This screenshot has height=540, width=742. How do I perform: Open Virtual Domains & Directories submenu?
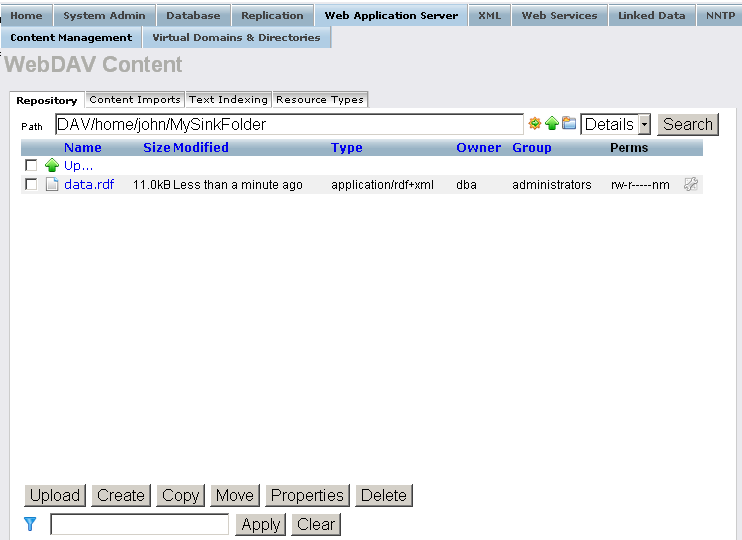click(236, 38)
